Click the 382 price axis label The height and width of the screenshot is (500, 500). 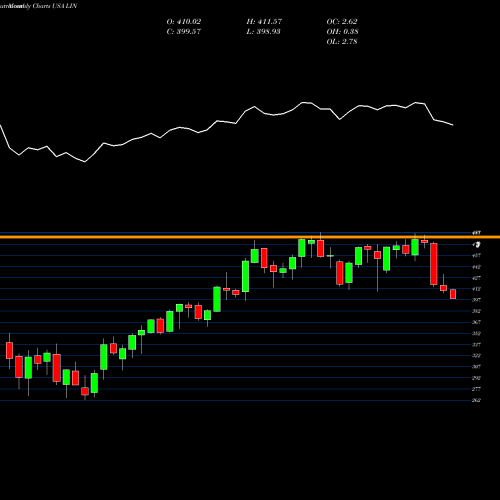tap(477, 311)
